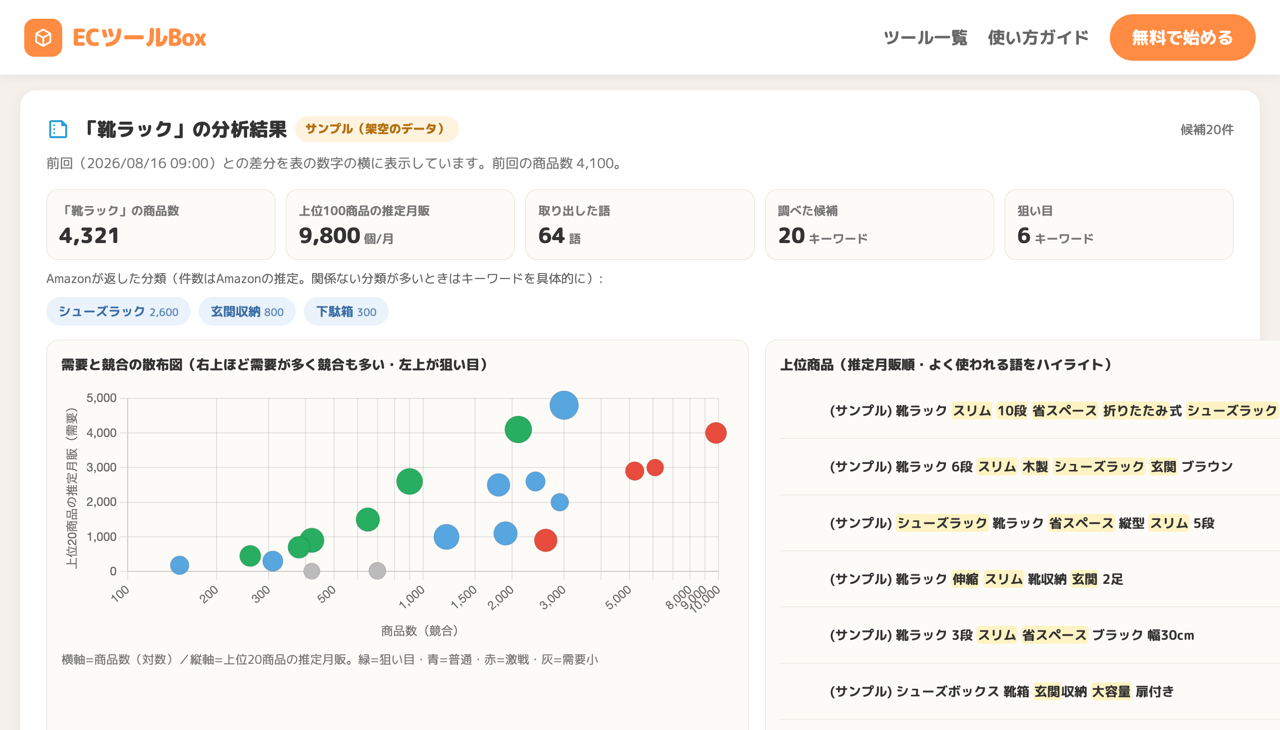Viewport: 1280px width, 730px height.
Task: Click the document icon beside 靴ラック title
Action: pyautogui.click(x=58, y=129)
